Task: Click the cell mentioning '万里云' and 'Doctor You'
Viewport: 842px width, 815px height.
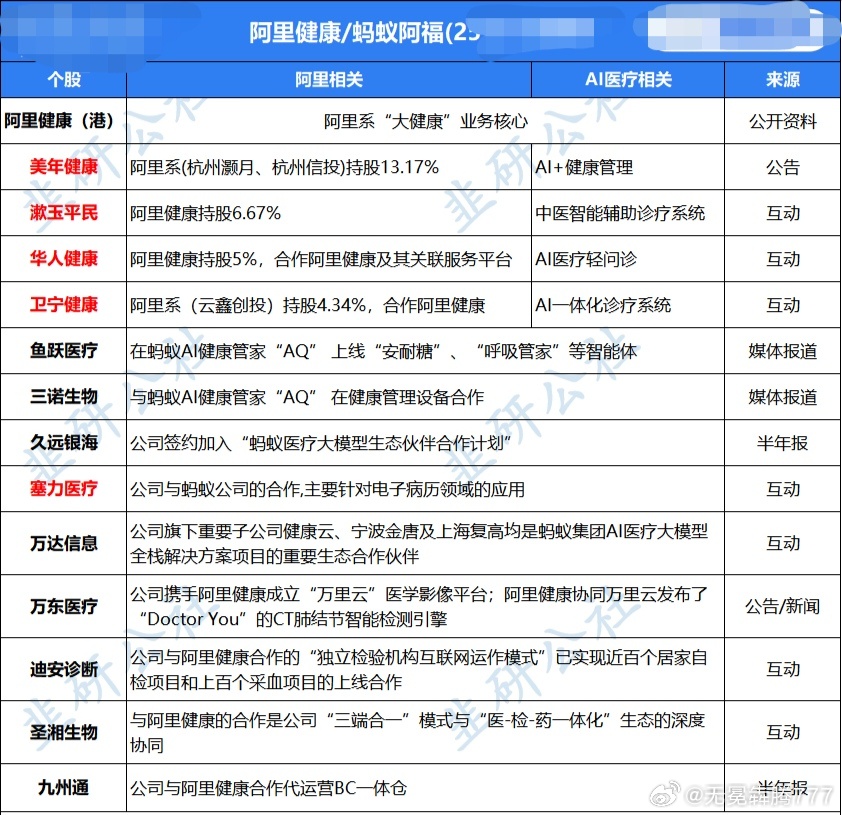Action: tap(425, 606)
